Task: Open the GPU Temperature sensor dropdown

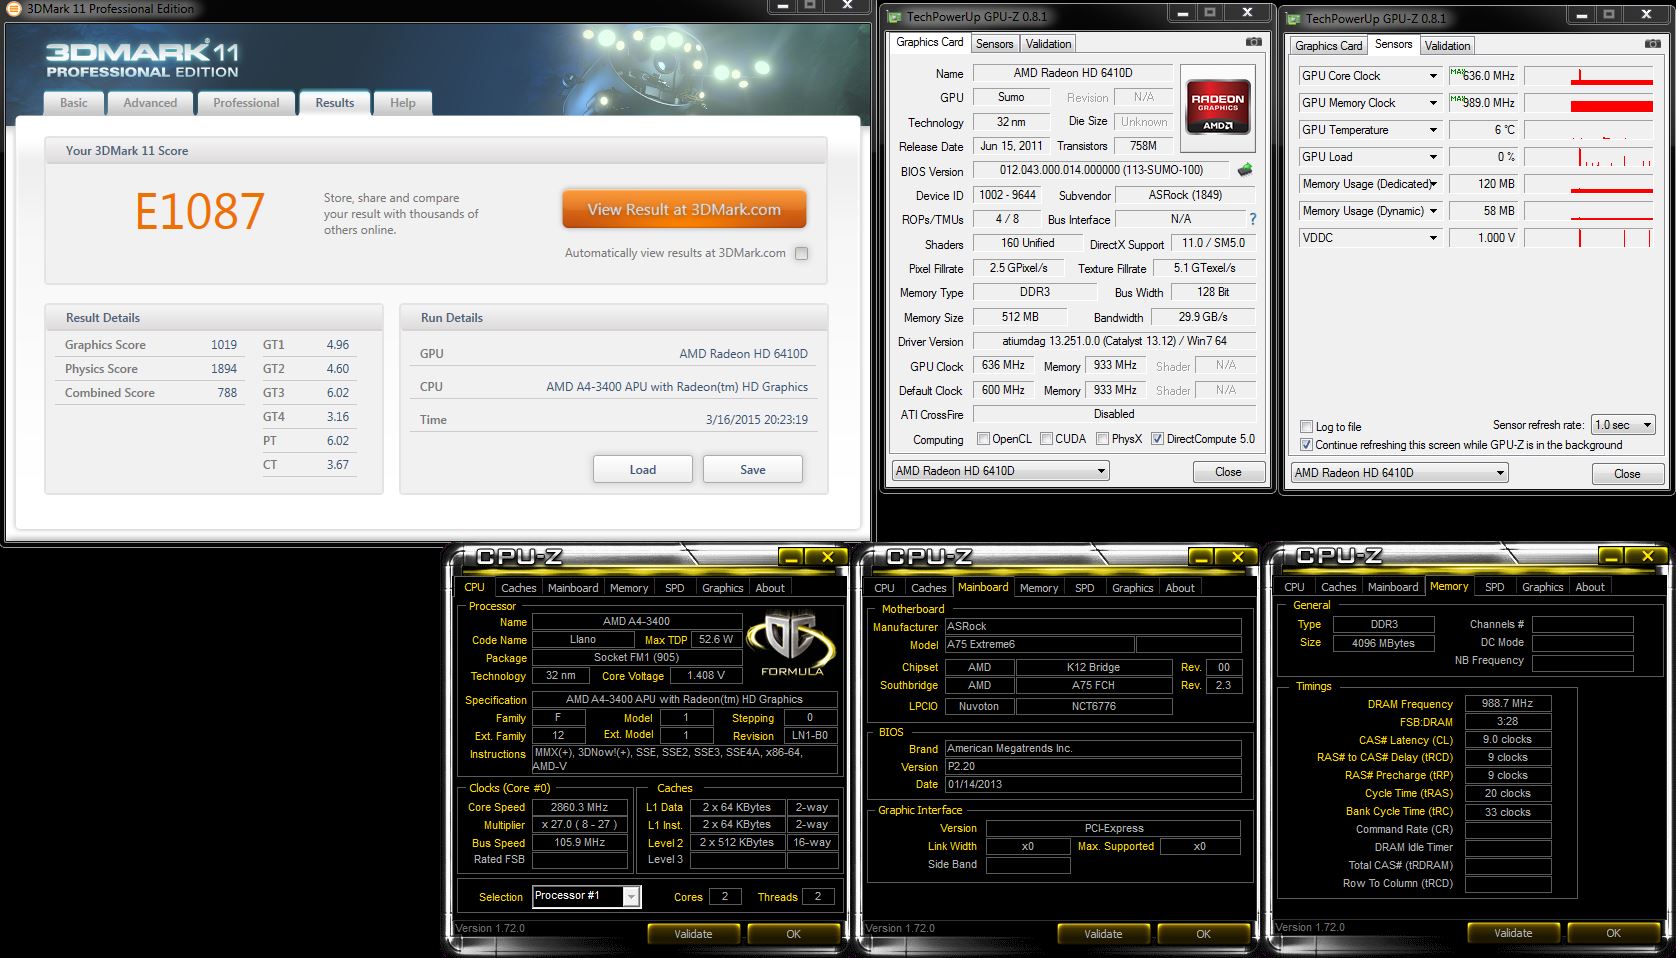Action: pos(1432,130)
